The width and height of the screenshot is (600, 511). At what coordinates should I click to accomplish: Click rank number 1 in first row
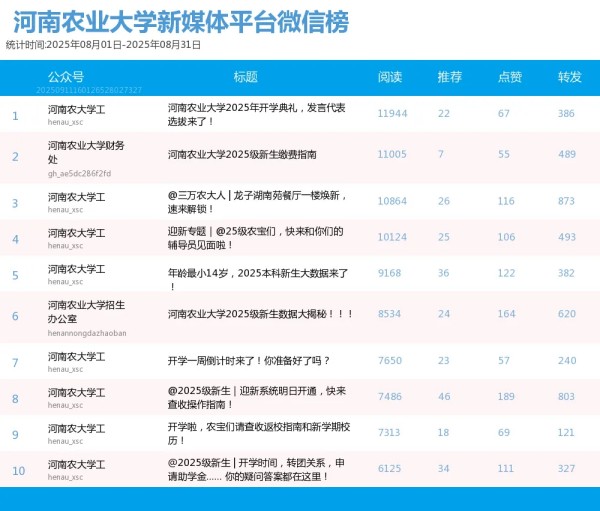point(15,116)
